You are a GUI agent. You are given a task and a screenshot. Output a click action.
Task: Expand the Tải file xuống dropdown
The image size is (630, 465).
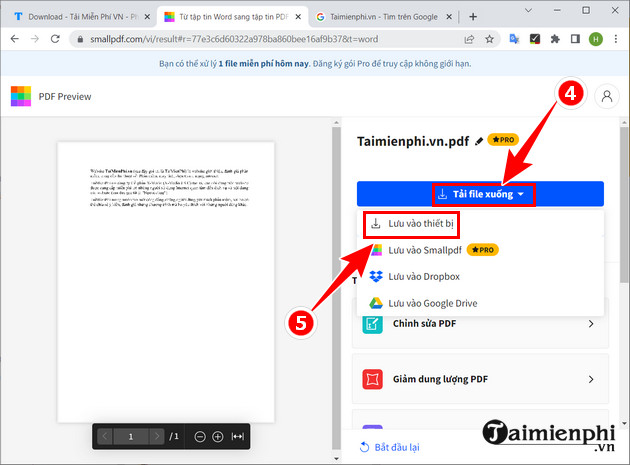tap(480, 194)
